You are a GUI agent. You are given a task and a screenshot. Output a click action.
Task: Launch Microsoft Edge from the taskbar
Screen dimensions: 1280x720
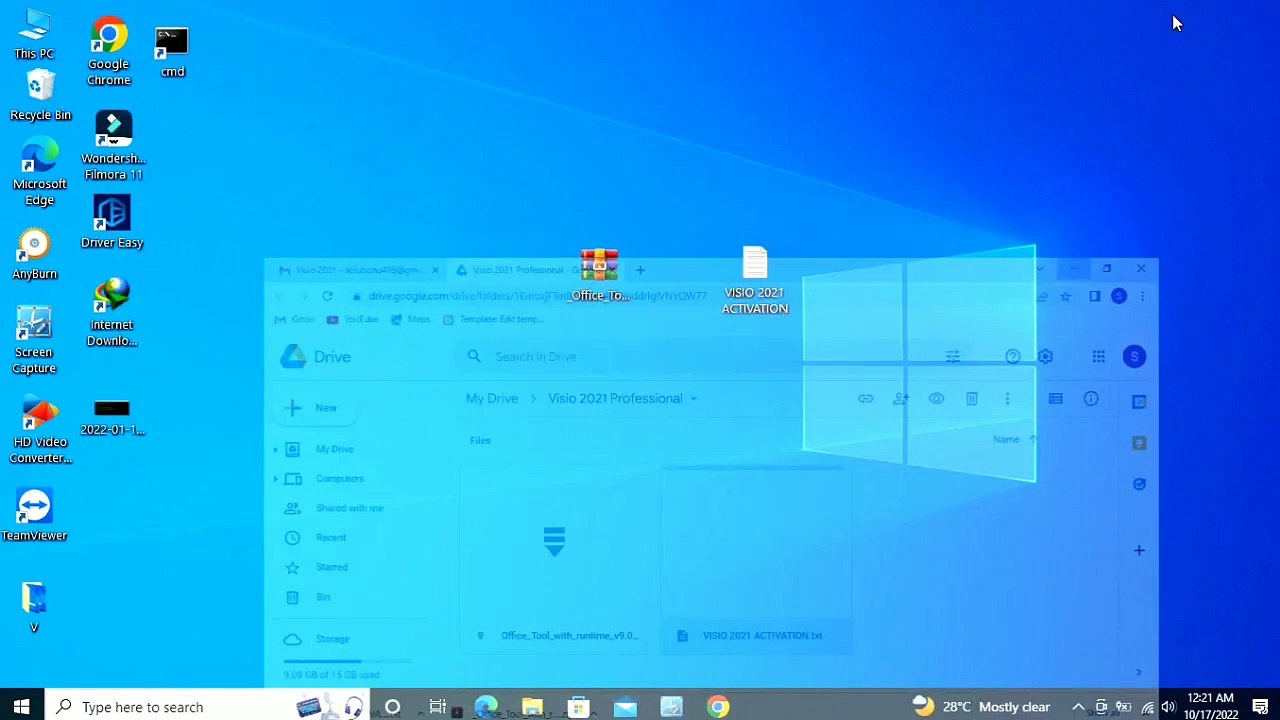(486, 707)
